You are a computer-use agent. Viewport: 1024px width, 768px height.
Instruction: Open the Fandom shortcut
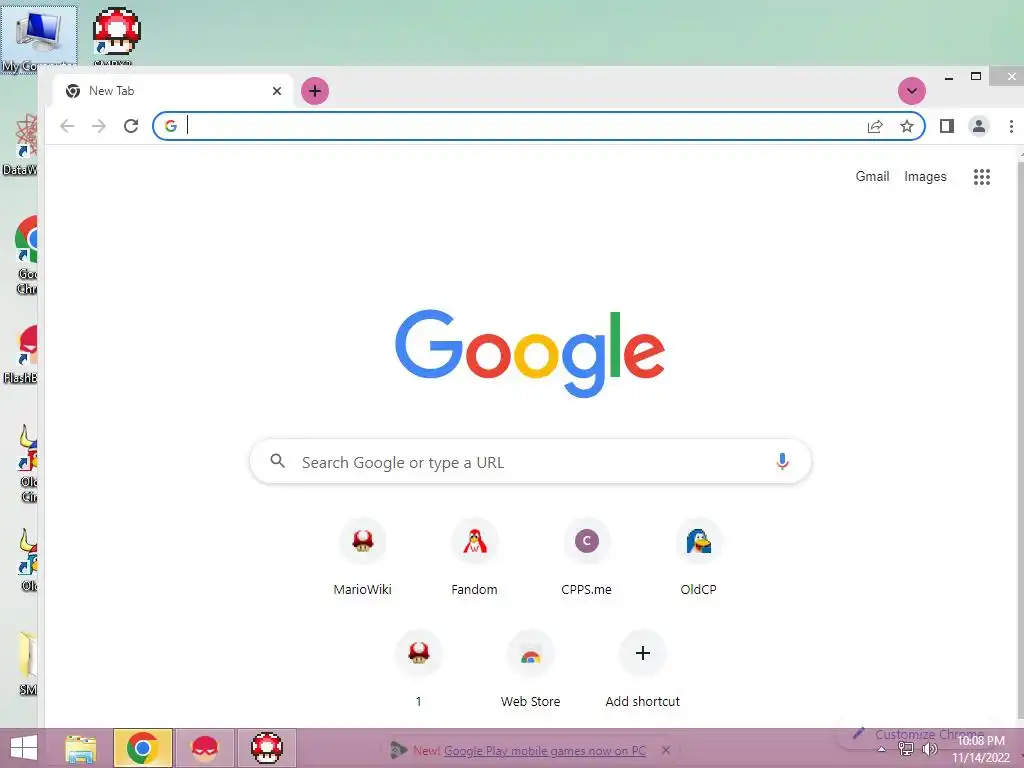[x=475, y=556]
